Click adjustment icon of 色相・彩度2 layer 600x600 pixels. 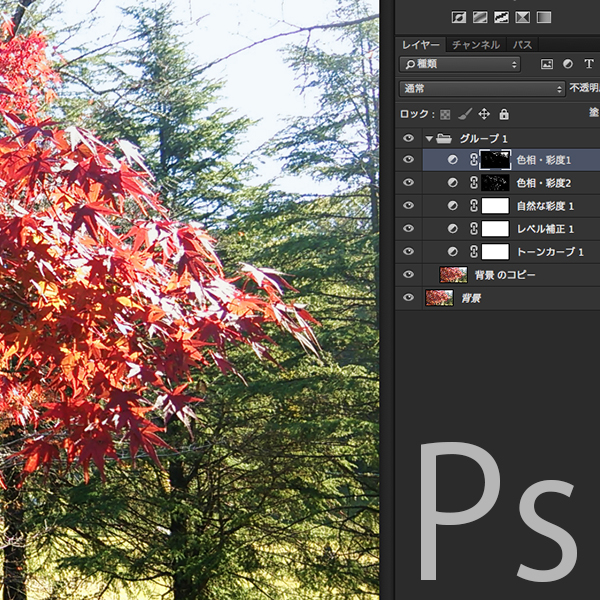[x=453, y=183]
